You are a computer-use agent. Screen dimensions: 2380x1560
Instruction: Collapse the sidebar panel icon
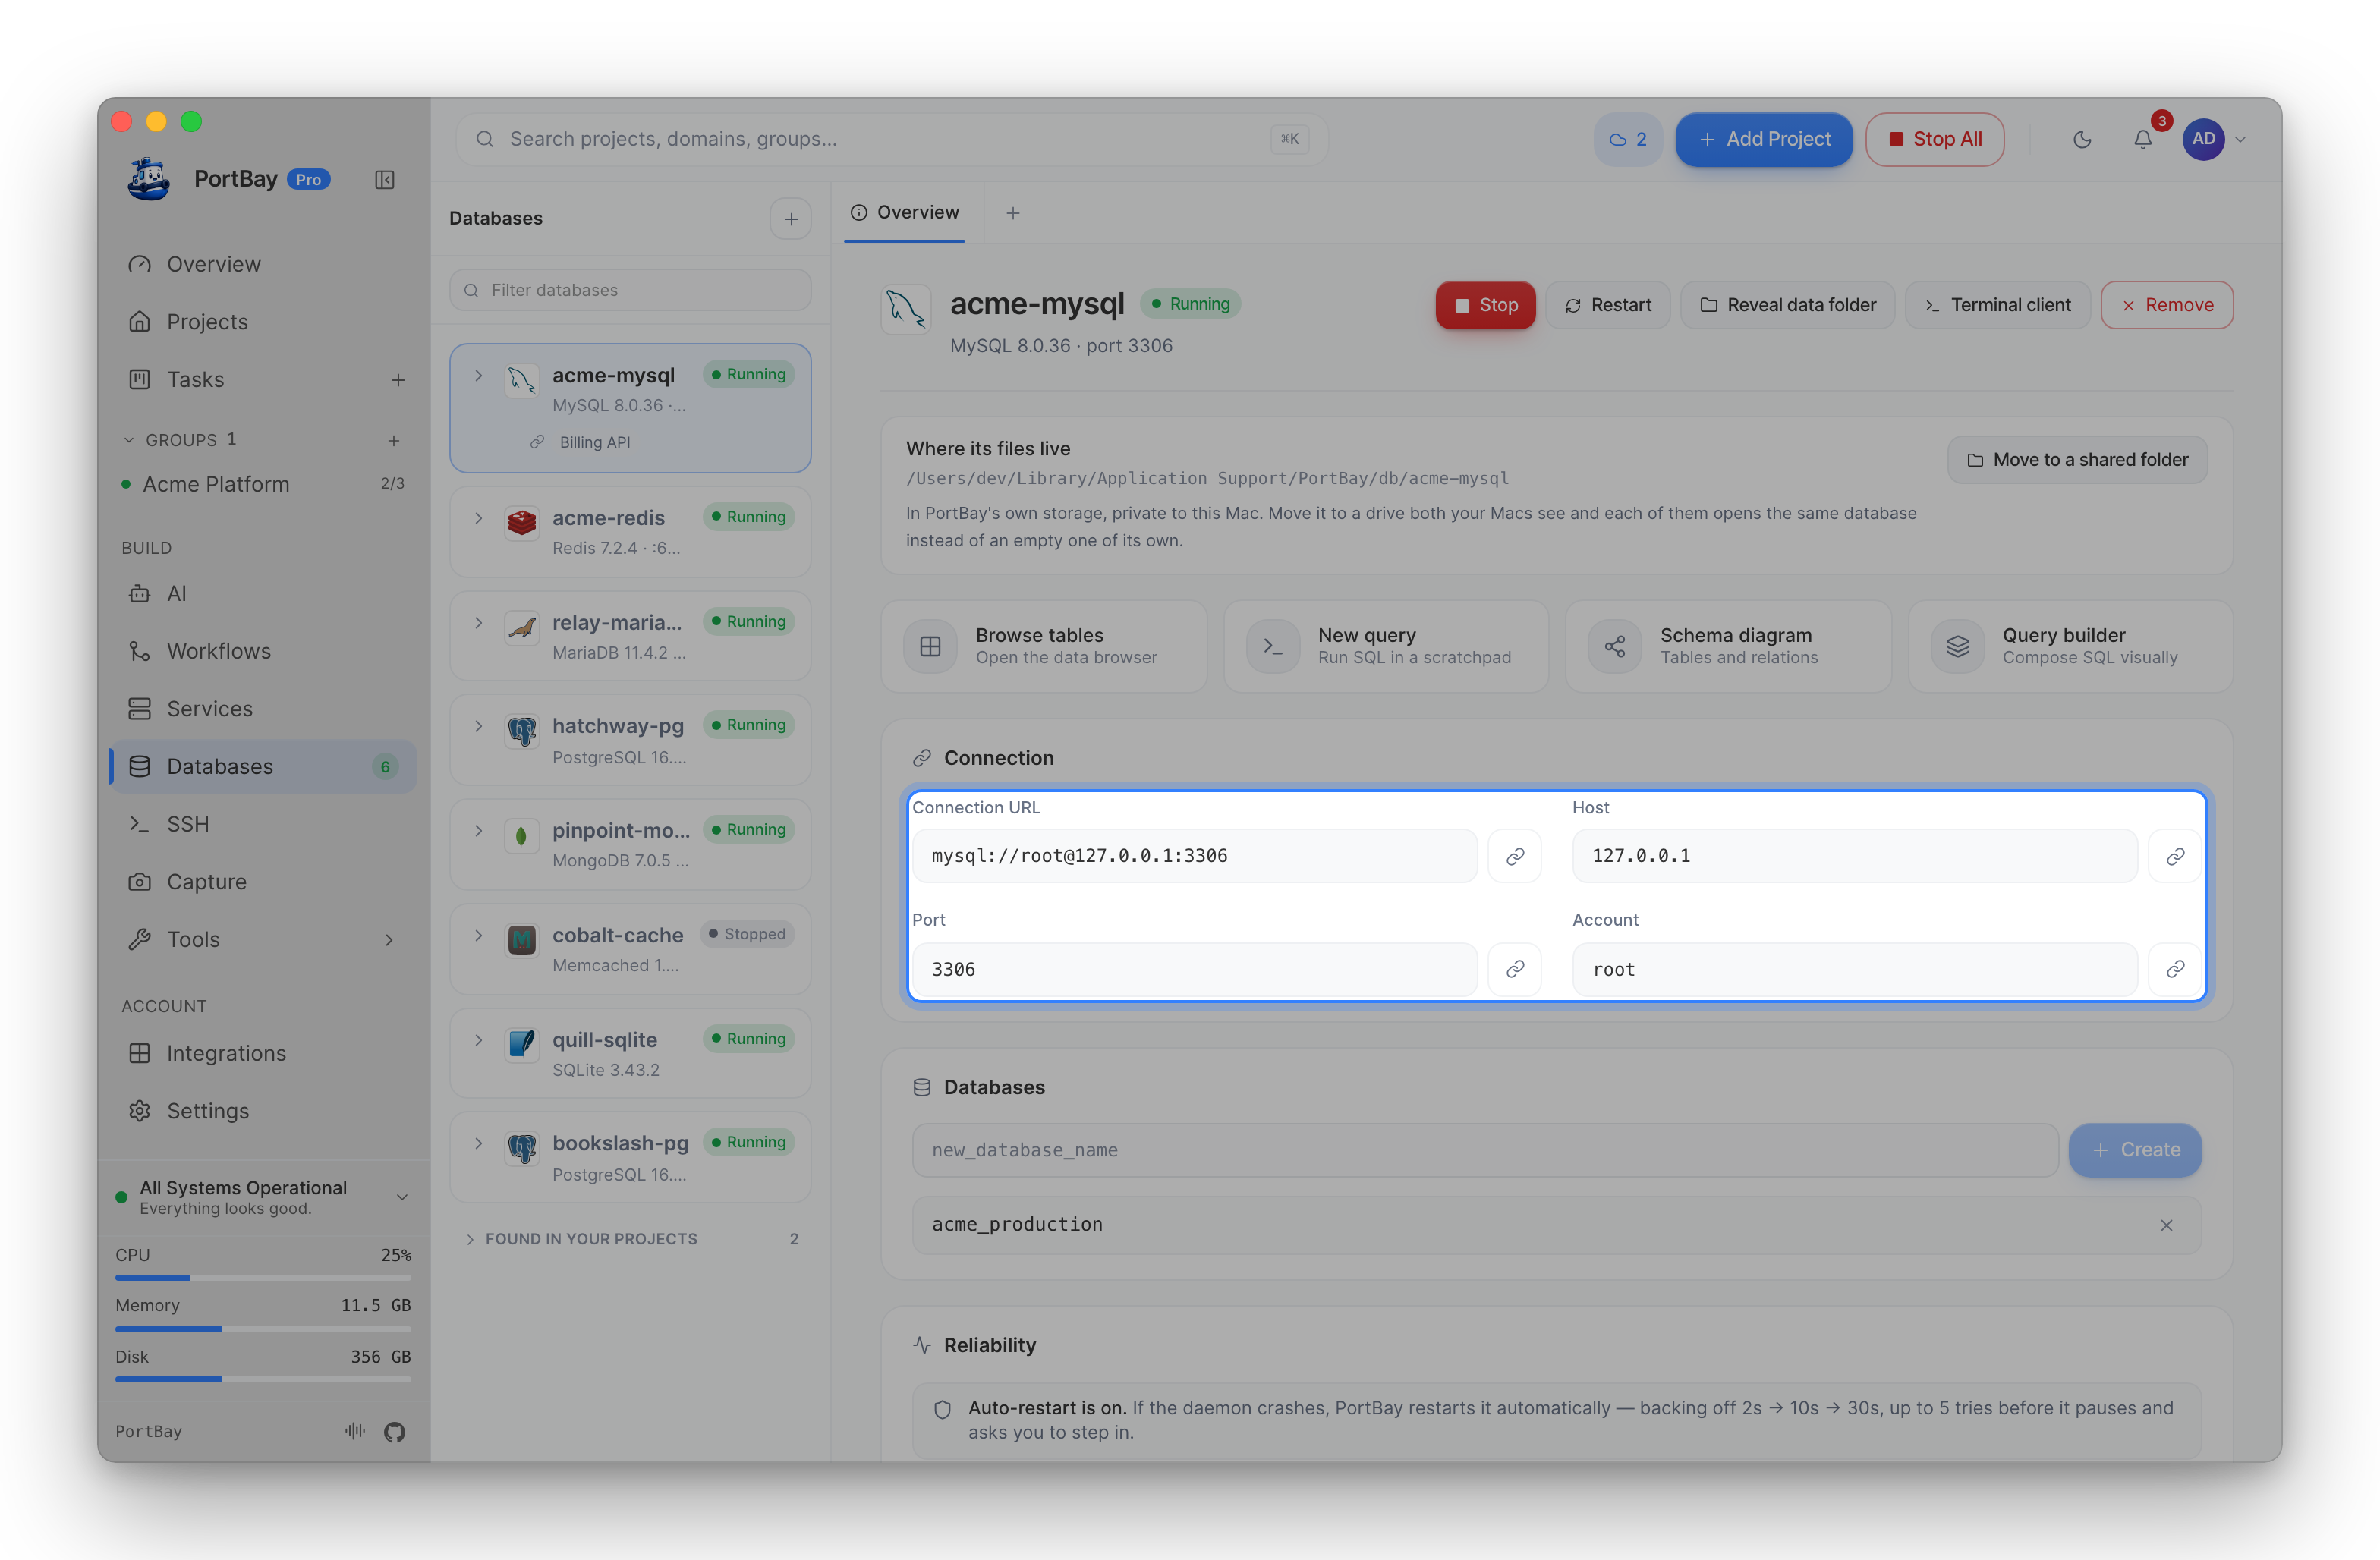point(385,180)
